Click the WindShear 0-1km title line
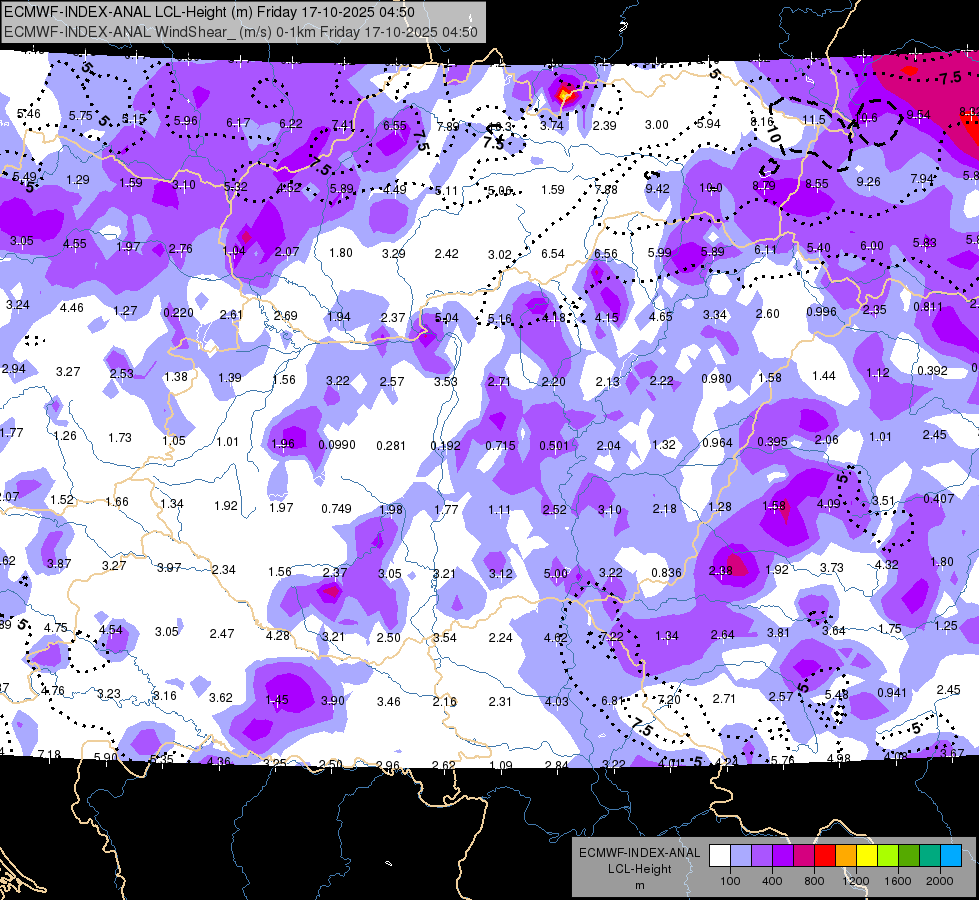 point(241,32)
